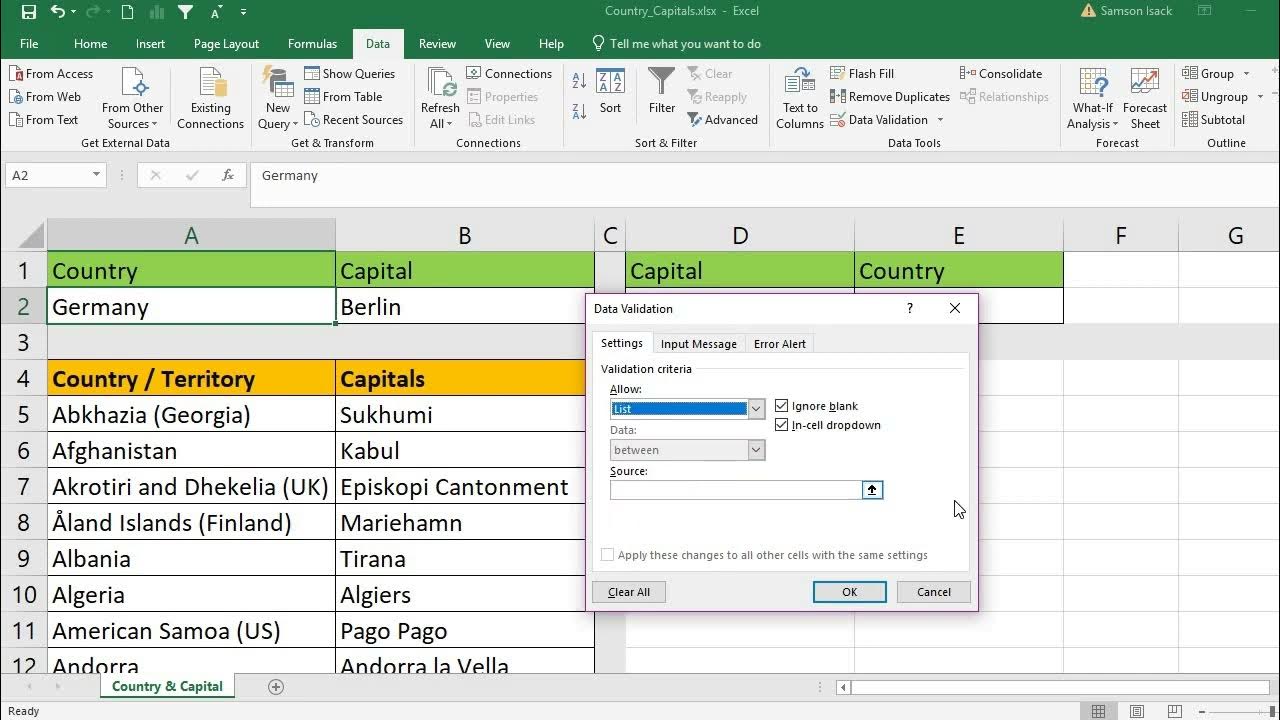
Task: Select cell containing Pago Pago
Action: [x=465, y=631]
